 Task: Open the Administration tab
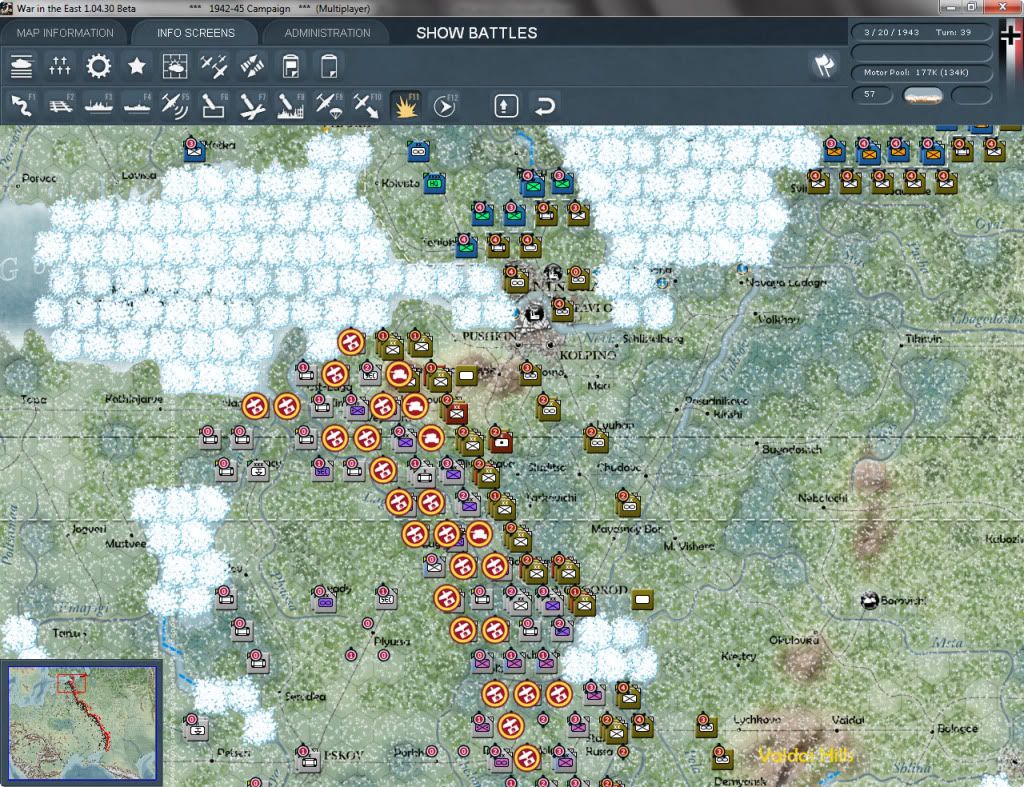(x=327, y=33)
